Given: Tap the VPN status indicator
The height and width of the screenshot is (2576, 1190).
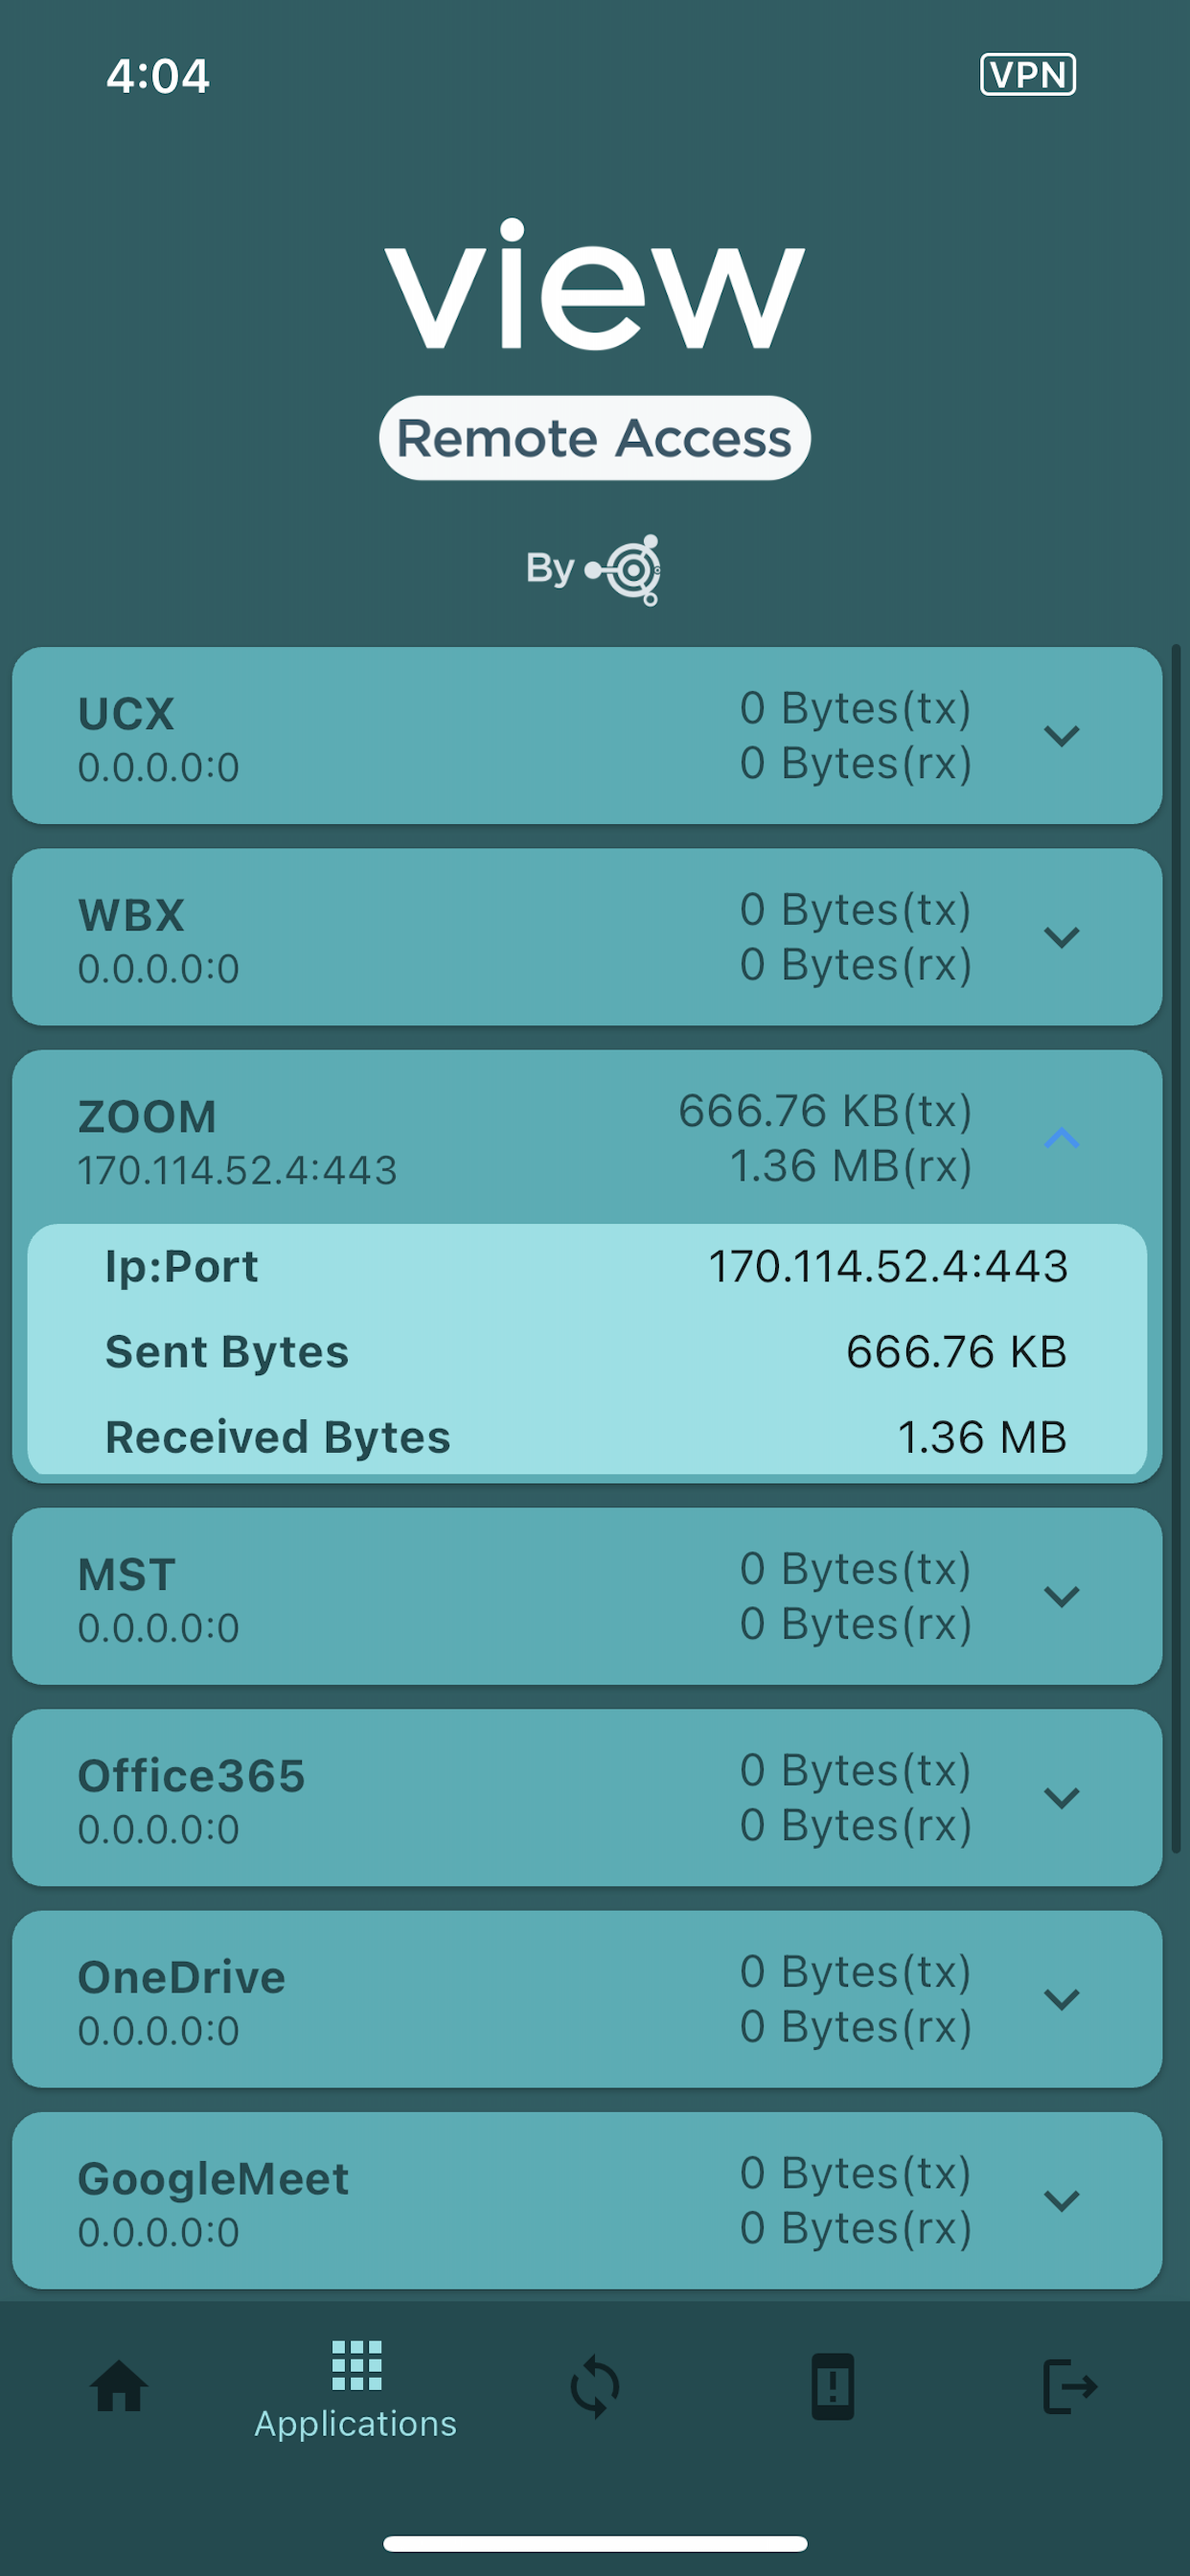Looking at the screenshot, I should (x=1028, y=74).
